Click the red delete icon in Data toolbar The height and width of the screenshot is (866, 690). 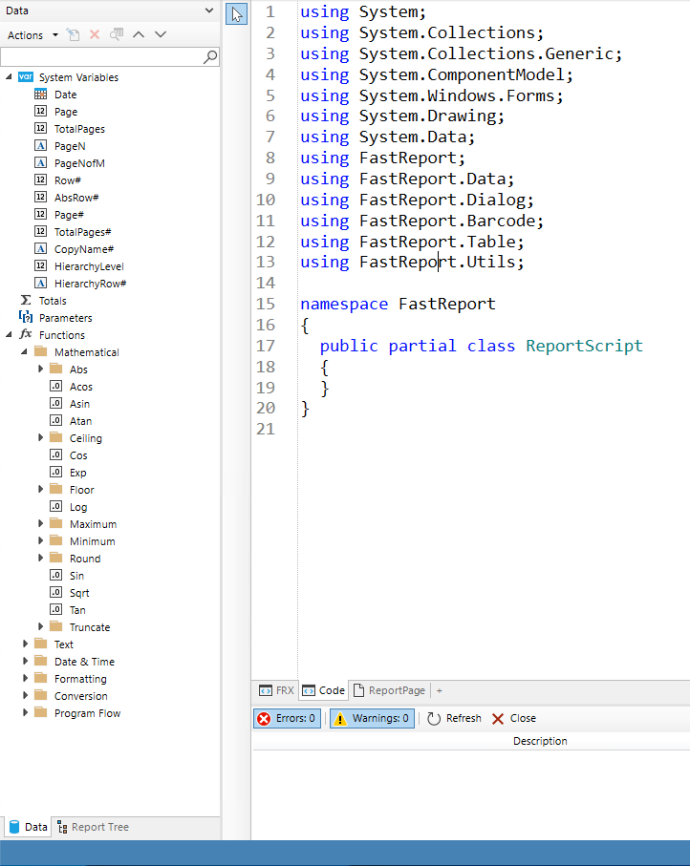pyautogui.click(x=95, y=35)
